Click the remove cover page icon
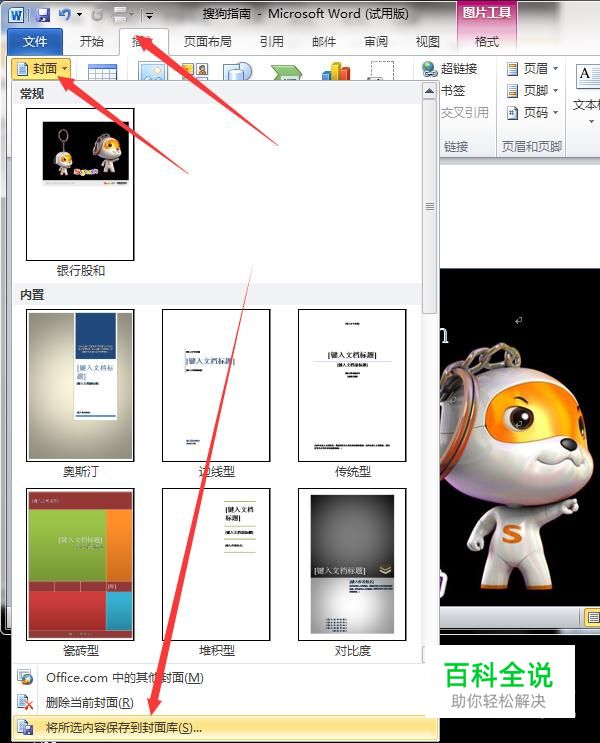 click(25, 702)
